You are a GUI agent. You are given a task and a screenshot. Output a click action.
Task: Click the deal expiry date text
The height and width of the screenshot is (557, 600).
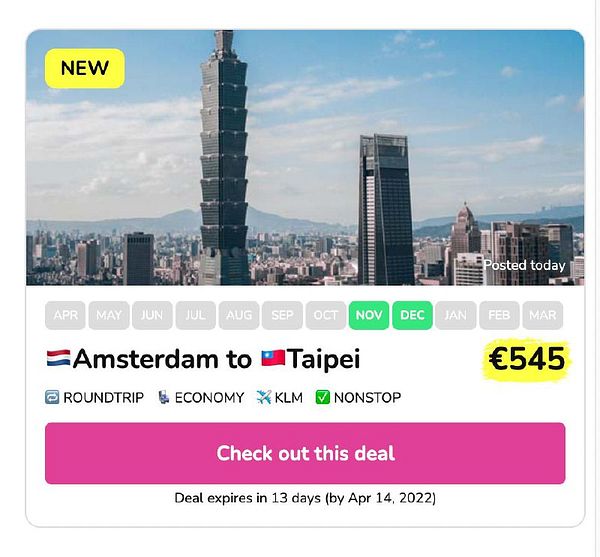point(305,497)
